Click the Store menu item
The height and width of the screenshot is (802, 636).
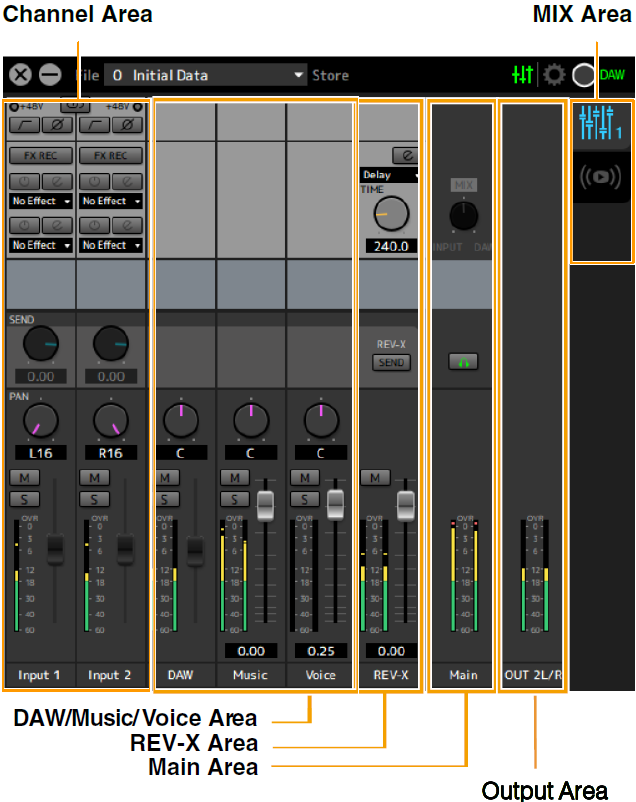click(330, 75)
